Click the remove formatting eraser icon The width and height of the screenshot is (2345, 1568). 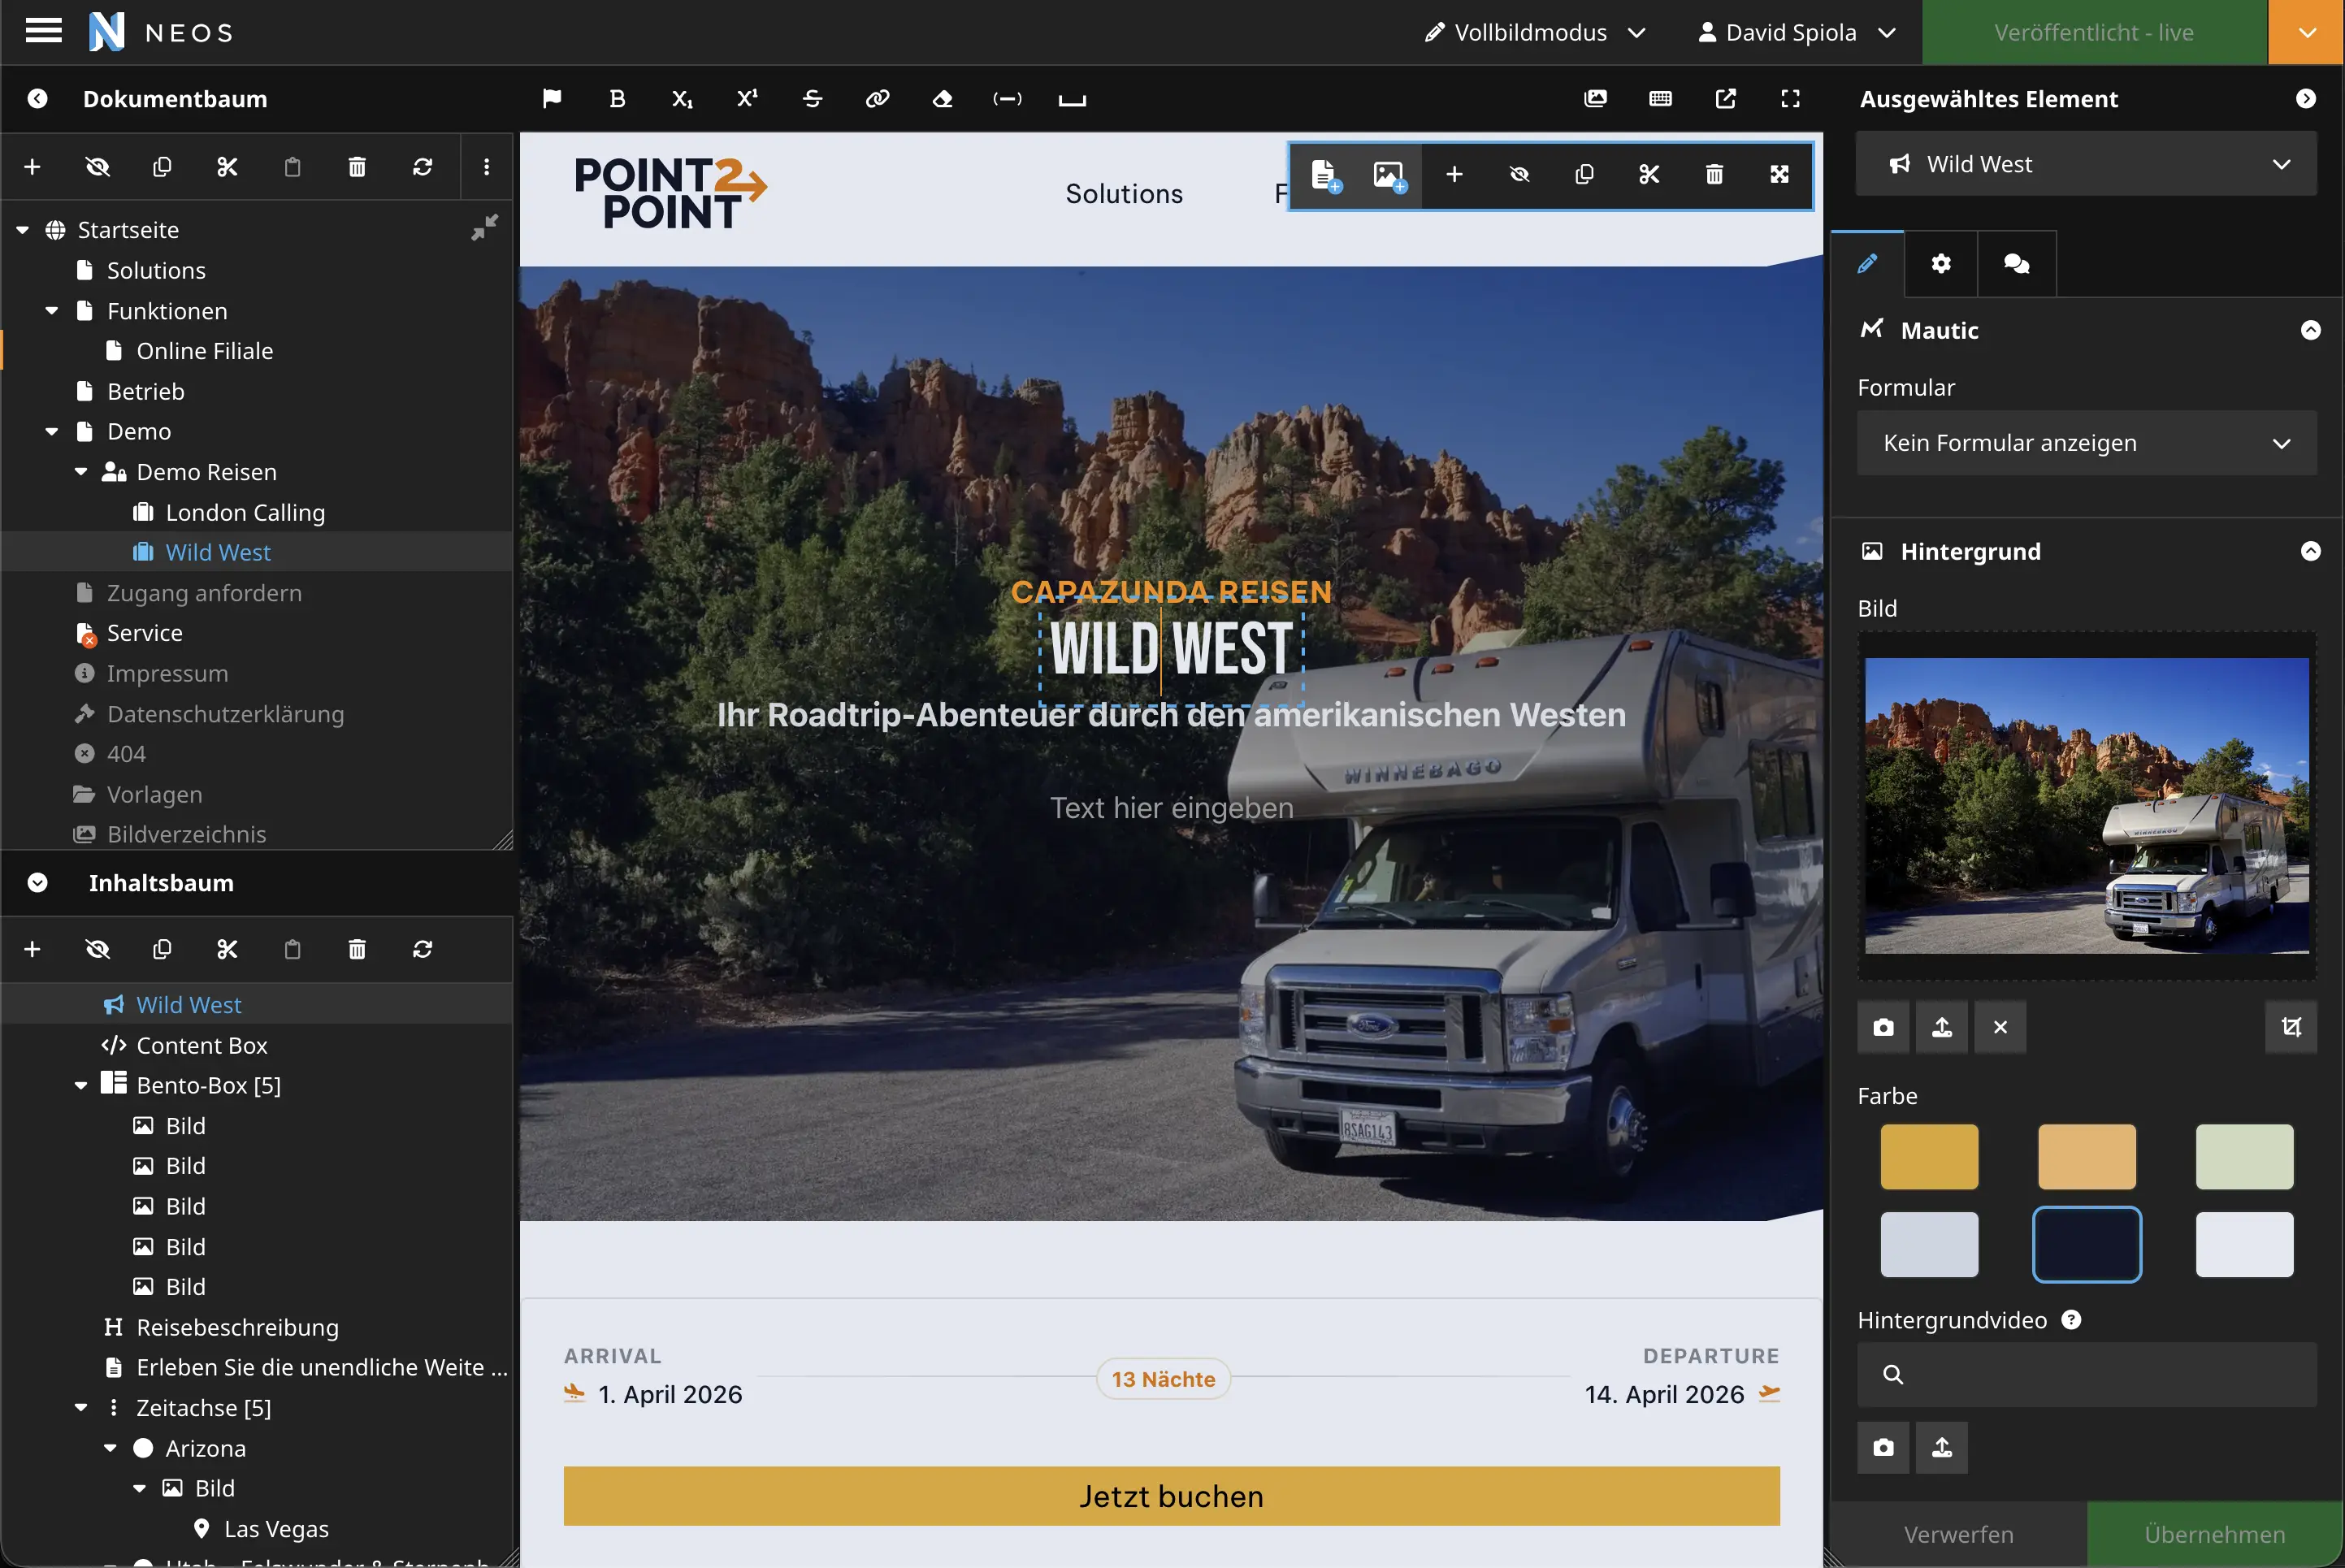[x=942, y=99]
